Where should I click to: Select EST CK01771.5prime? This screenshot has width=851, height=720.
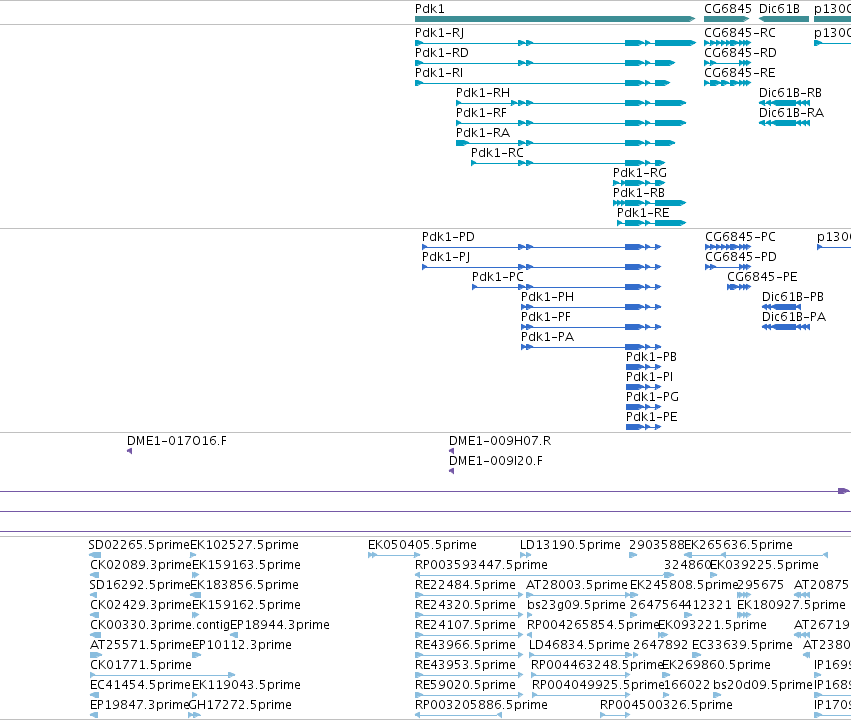(162, 675)
